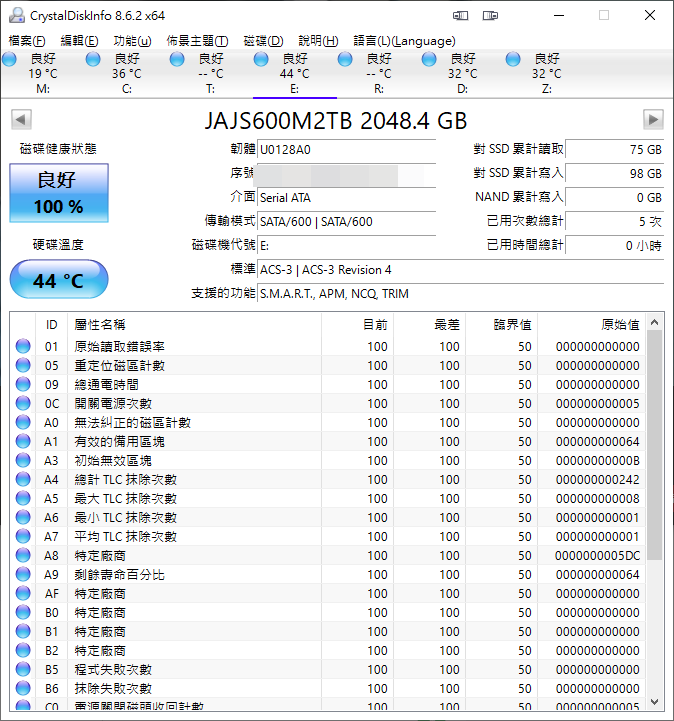Click status icon for 05 重定位磁區計數
This screenshot has height=721, width=674.
coord(23,365)
